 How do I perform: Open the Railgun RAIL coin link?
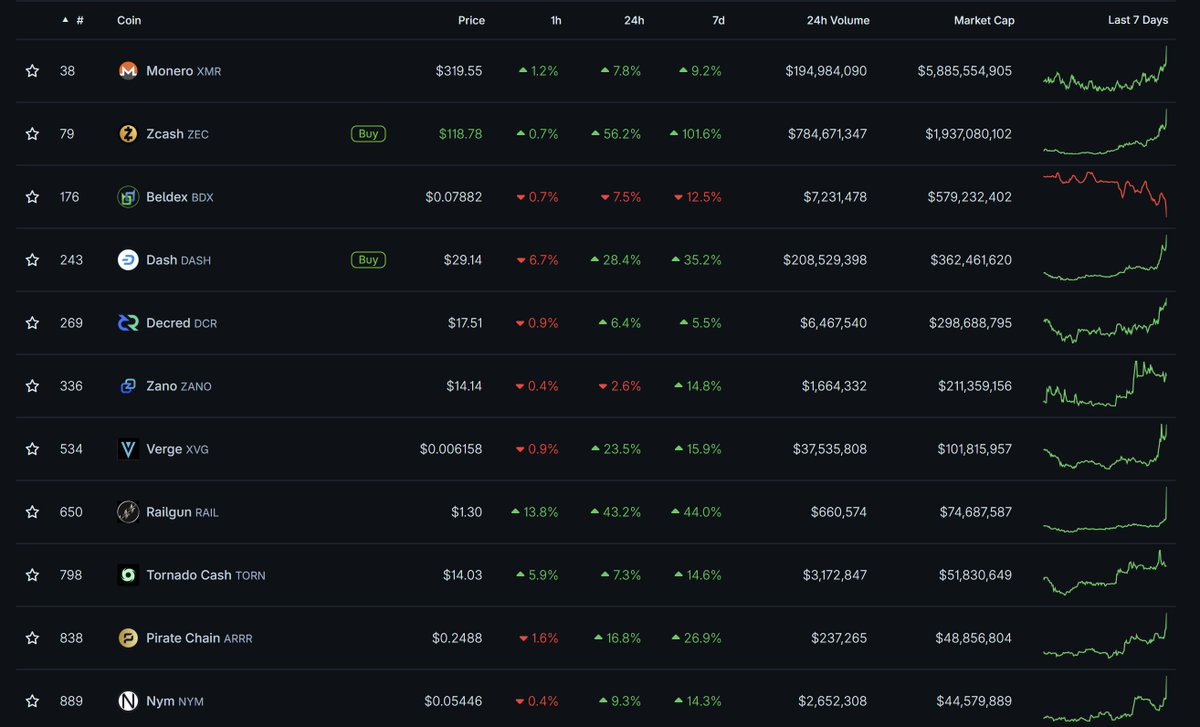point(182,512)
